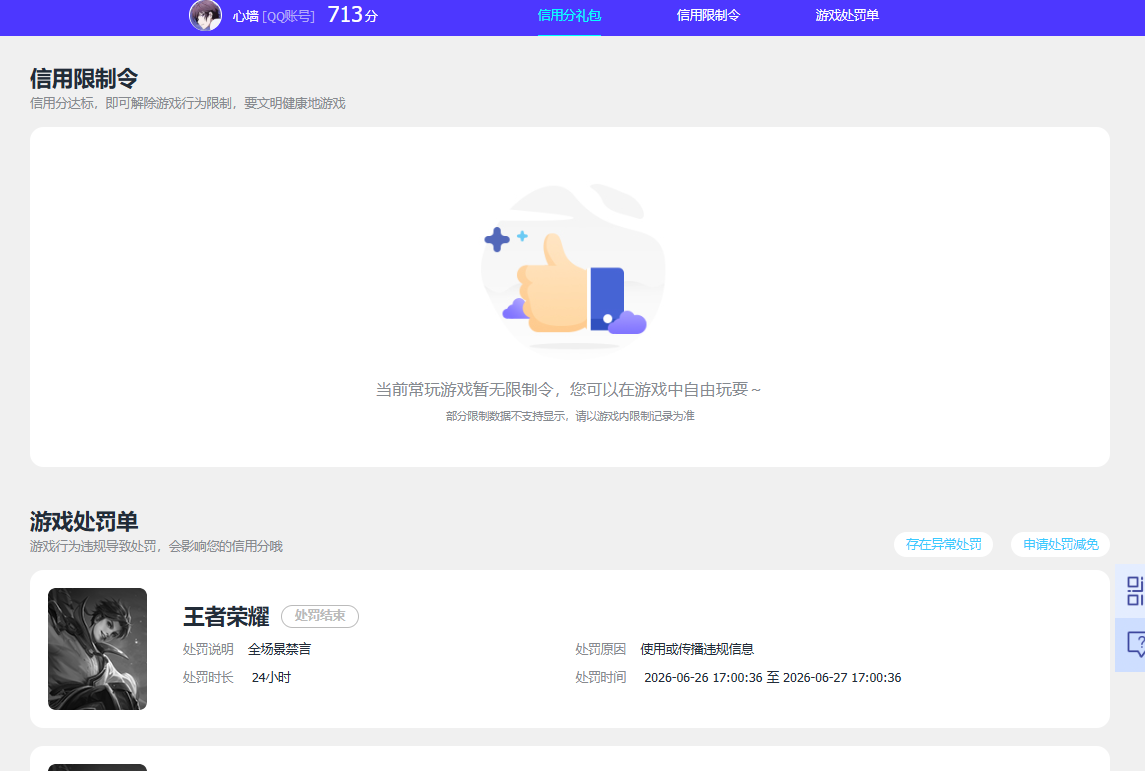Open the feedback help icon on the right sidebar
Screen dimensions: 1145x771
1136,645
